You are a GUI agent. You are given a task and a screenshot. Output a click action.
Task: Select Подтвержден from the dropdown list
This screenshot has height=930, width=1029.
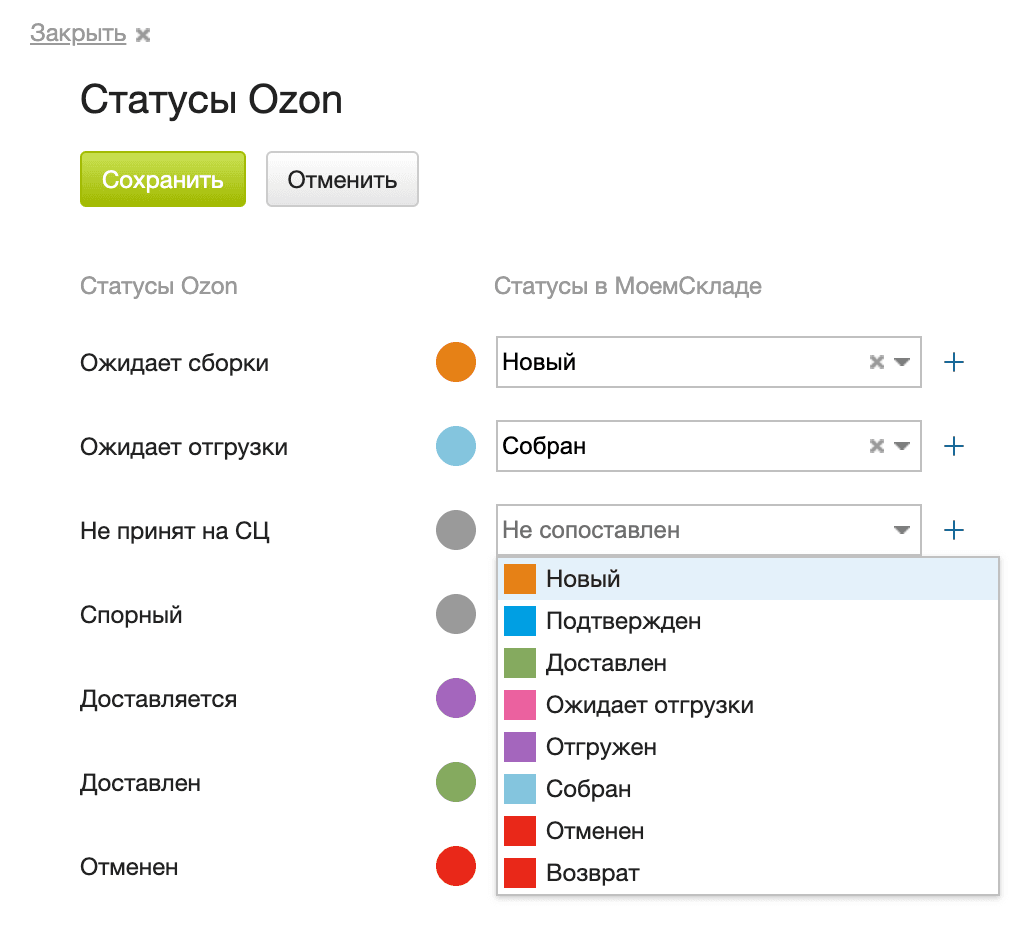pyautogui.click(x=623, y=621)
